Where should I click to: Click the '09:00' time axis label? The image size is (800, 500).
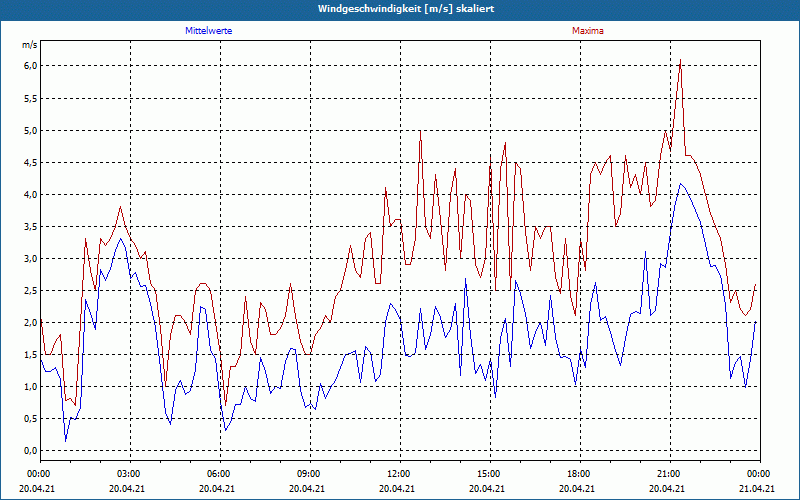point(308,474)
